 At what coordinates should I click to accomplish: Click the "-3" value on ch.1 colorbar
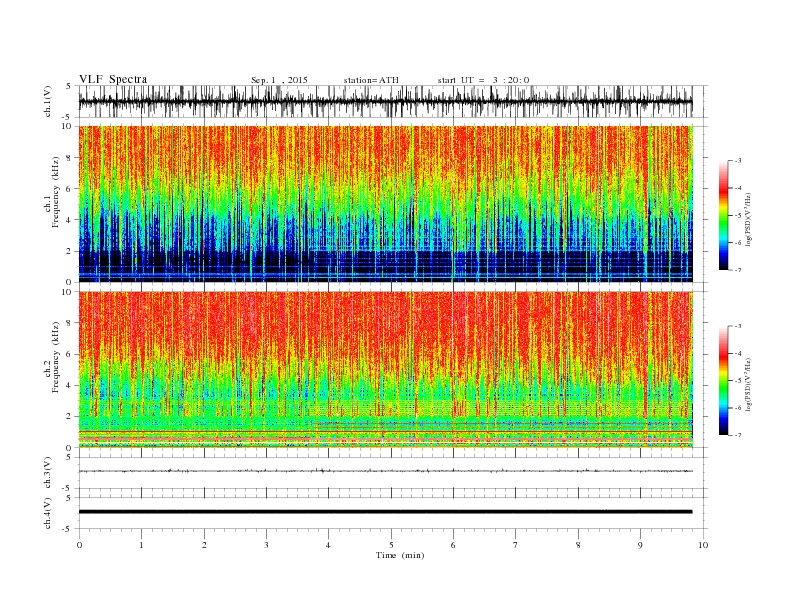737,161
